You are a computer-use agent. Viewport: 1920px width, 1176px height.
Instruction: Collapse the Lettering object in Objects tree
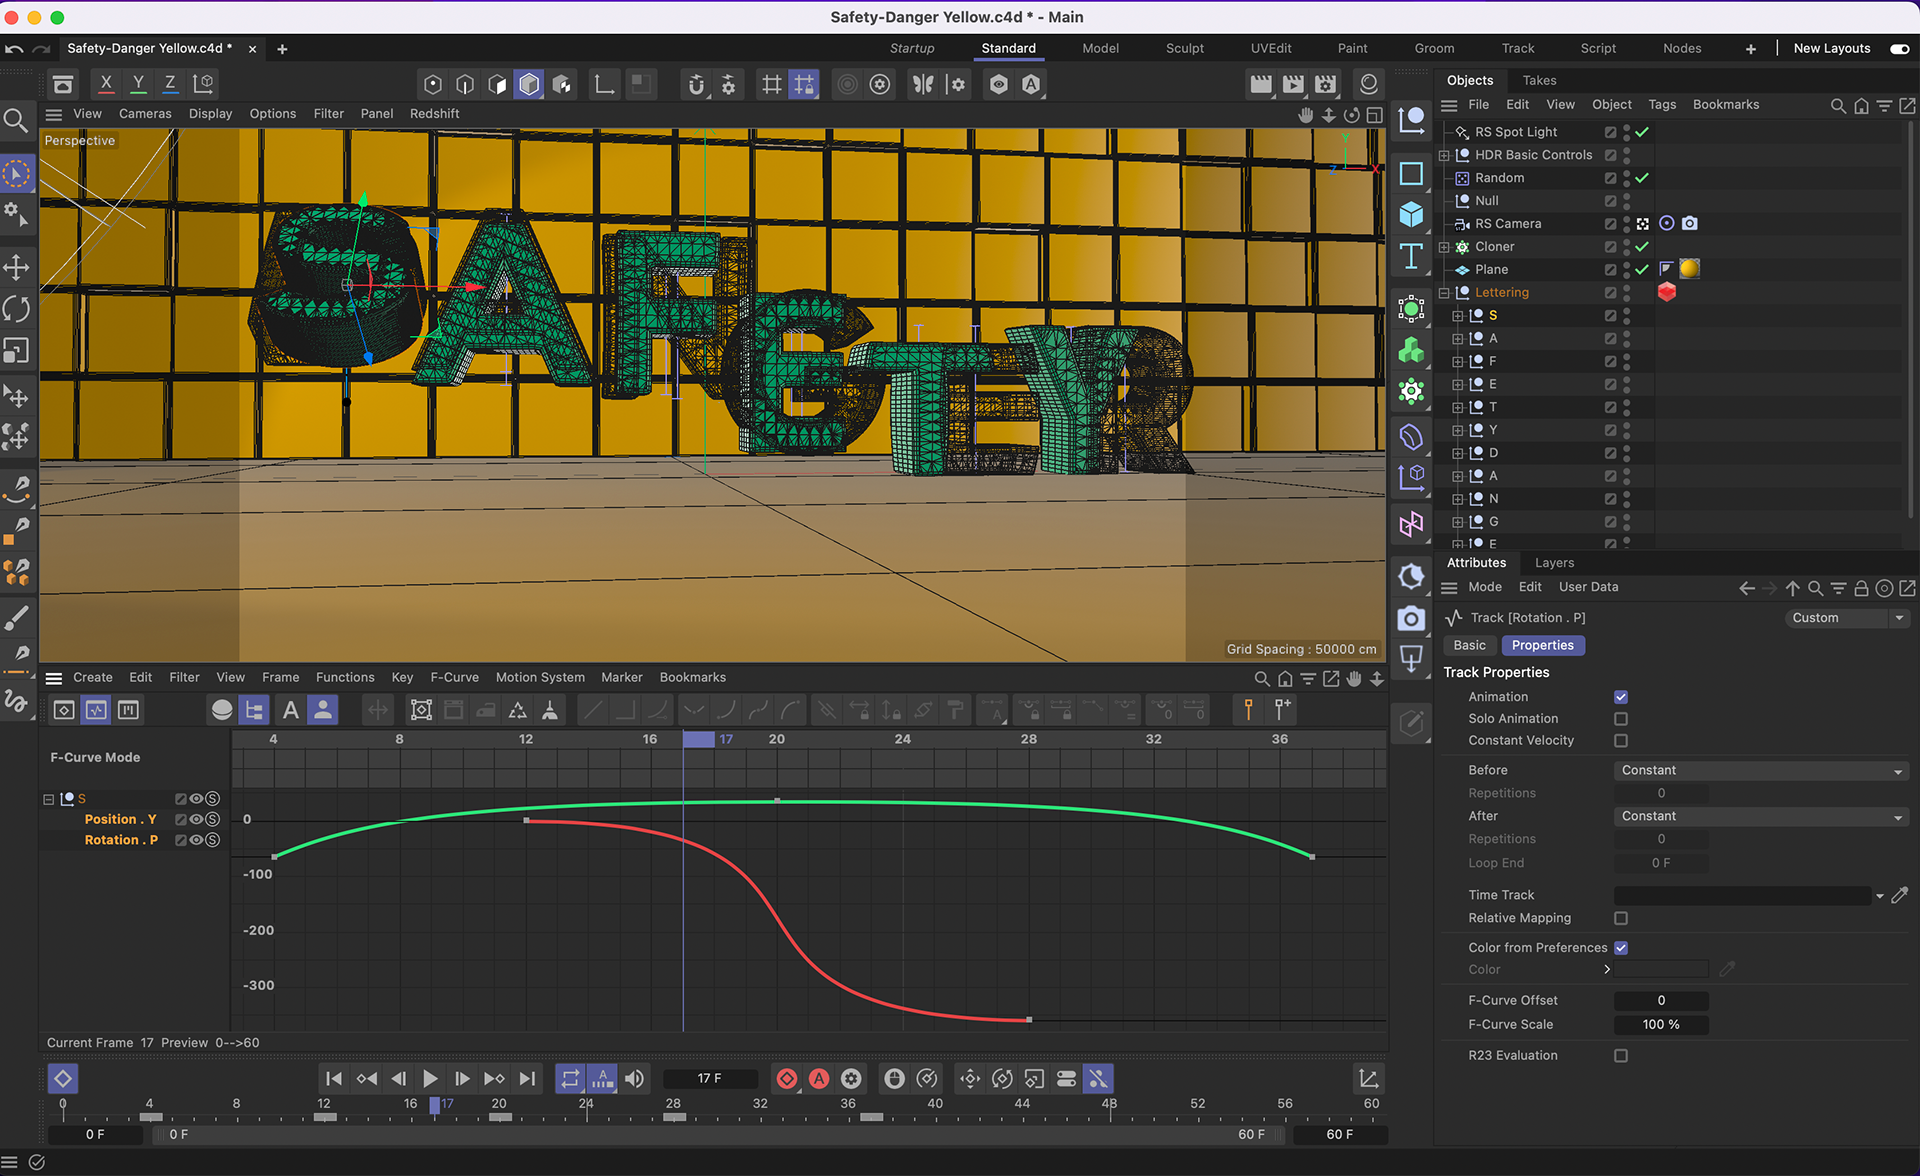pyautogui.click(x=1444, y=293)
